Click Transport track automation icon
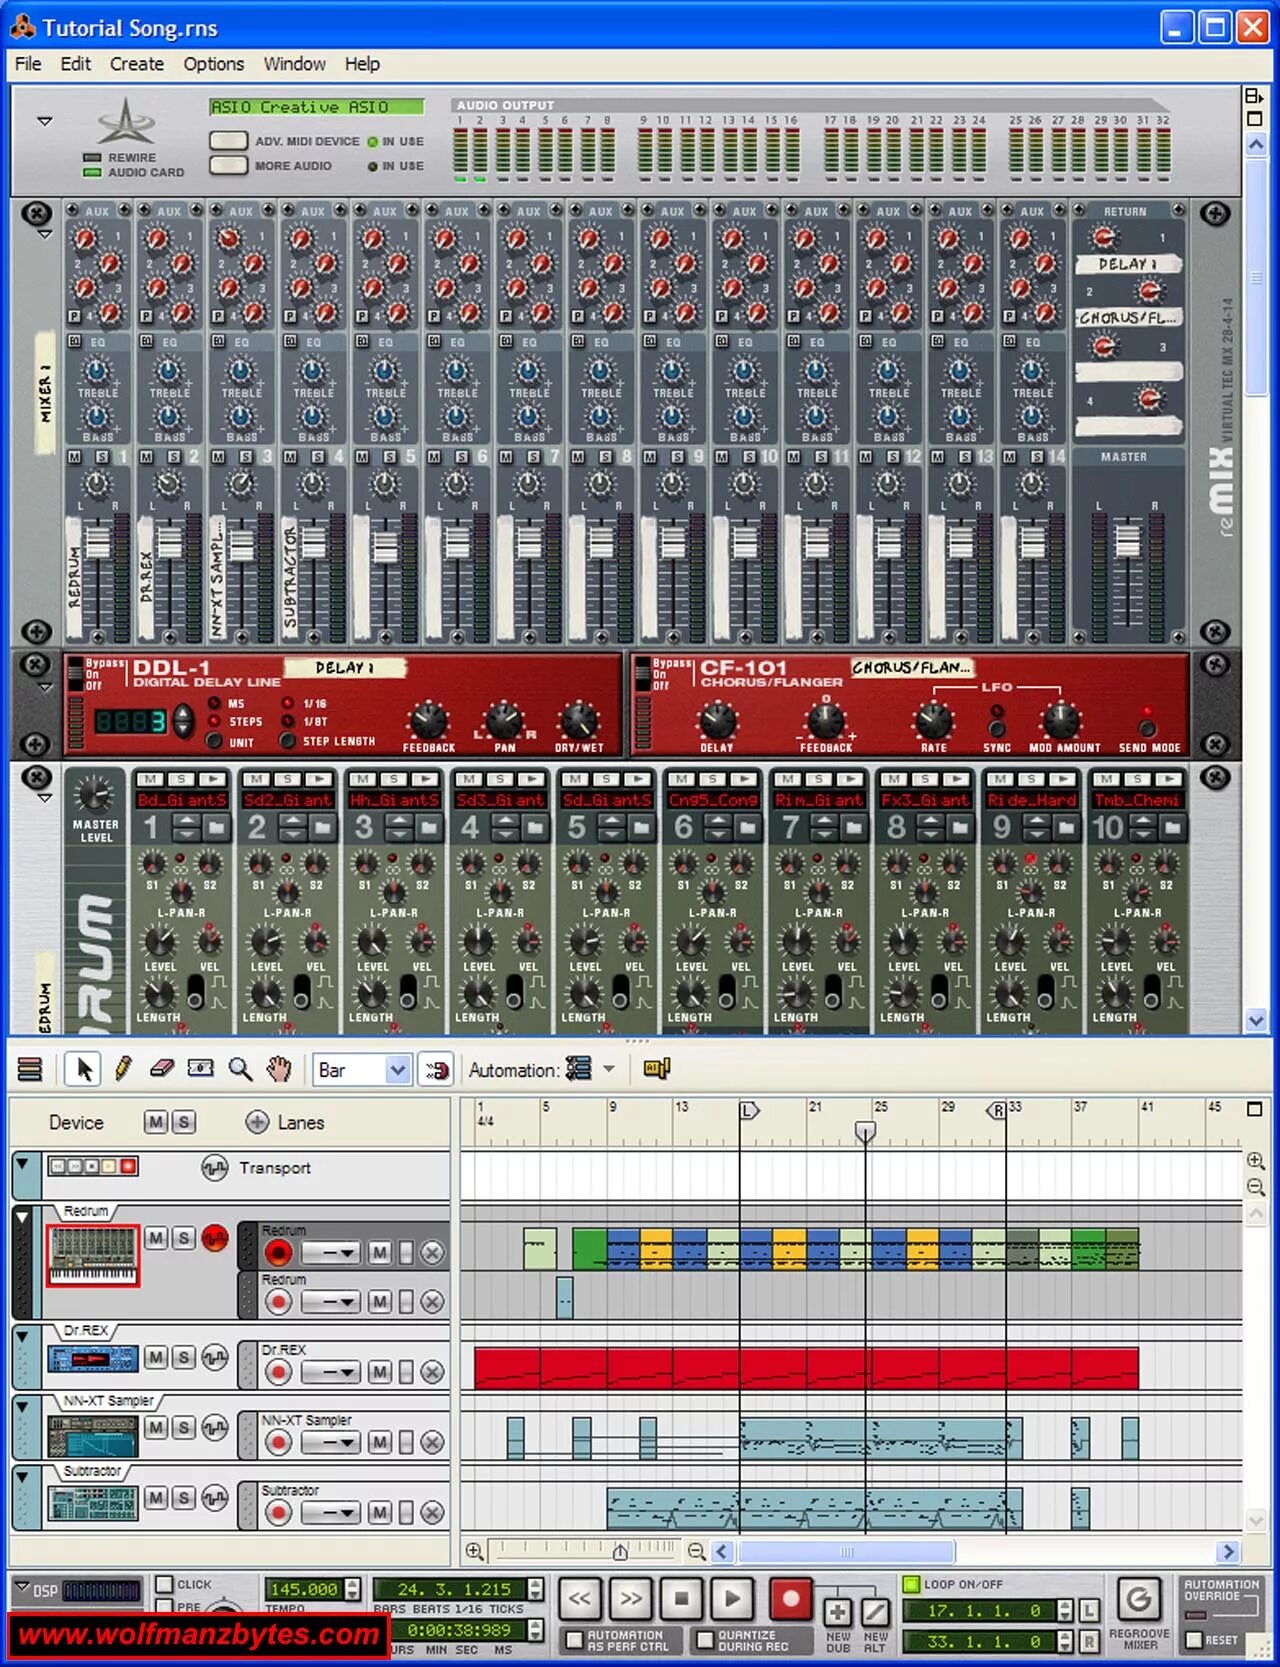This screenshot has width=1280, height=1667. pos(215,1167)
